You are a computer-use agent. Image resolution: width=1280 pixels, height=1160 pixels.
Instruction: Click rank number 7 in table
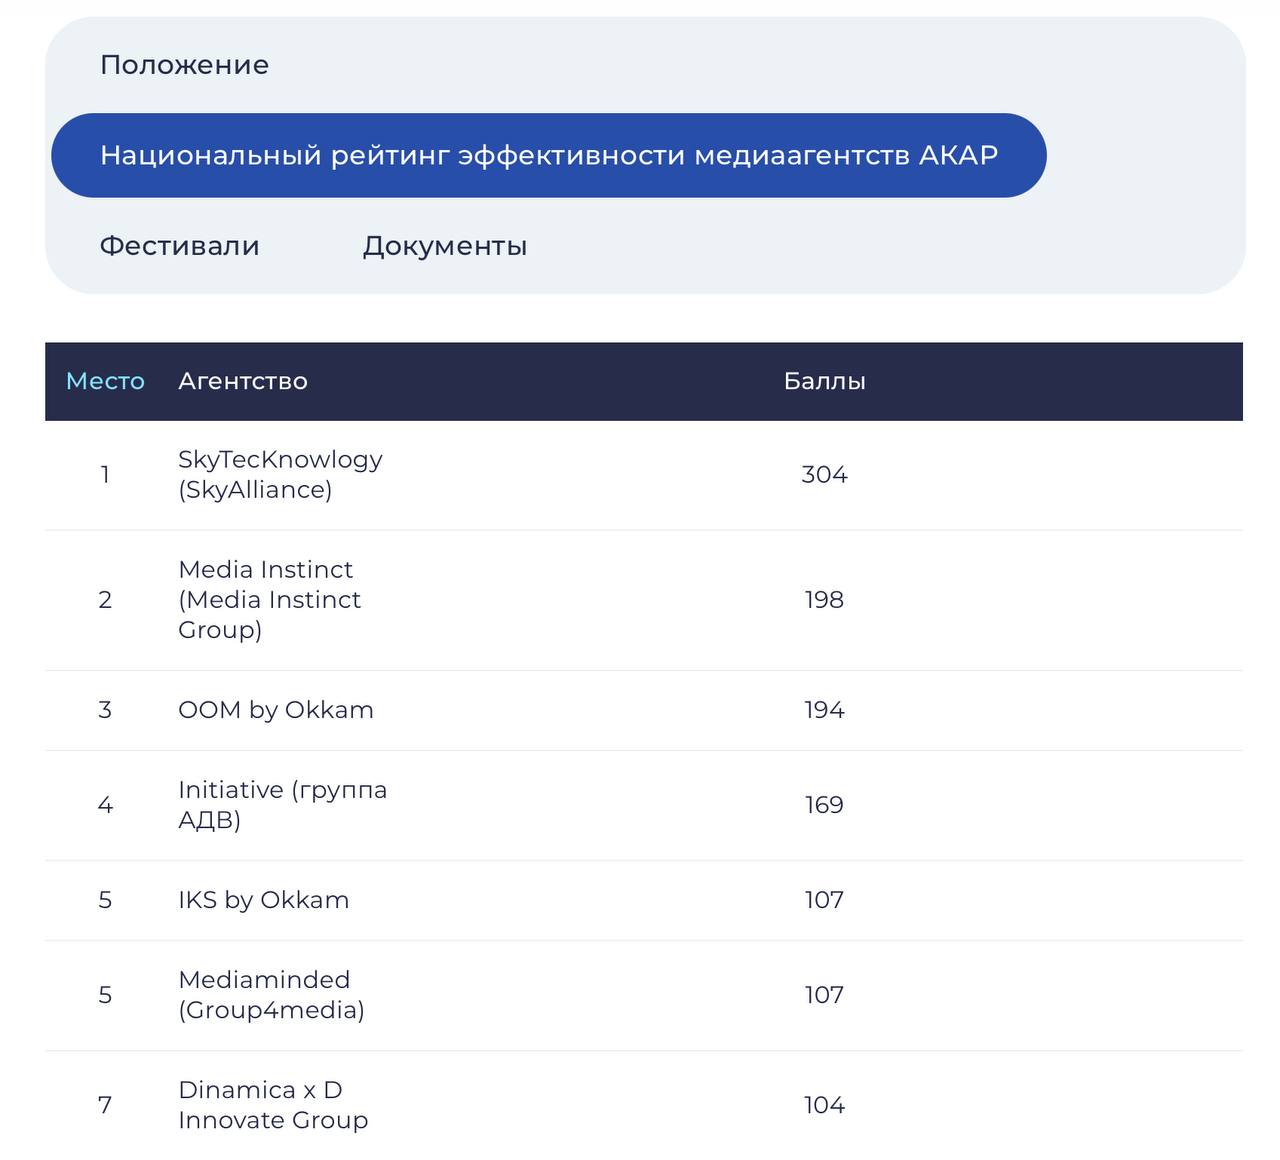point(105,1104)
